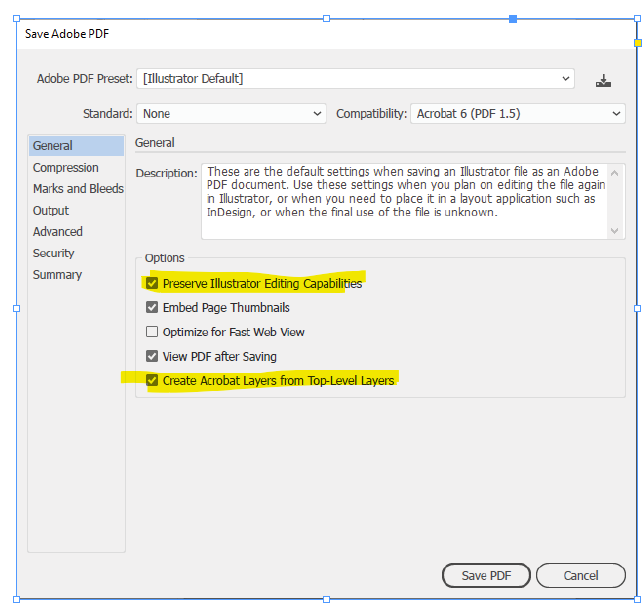The image size is (643, 611).
Task: Expand the Standard dropdown
Action: point(232,114)
